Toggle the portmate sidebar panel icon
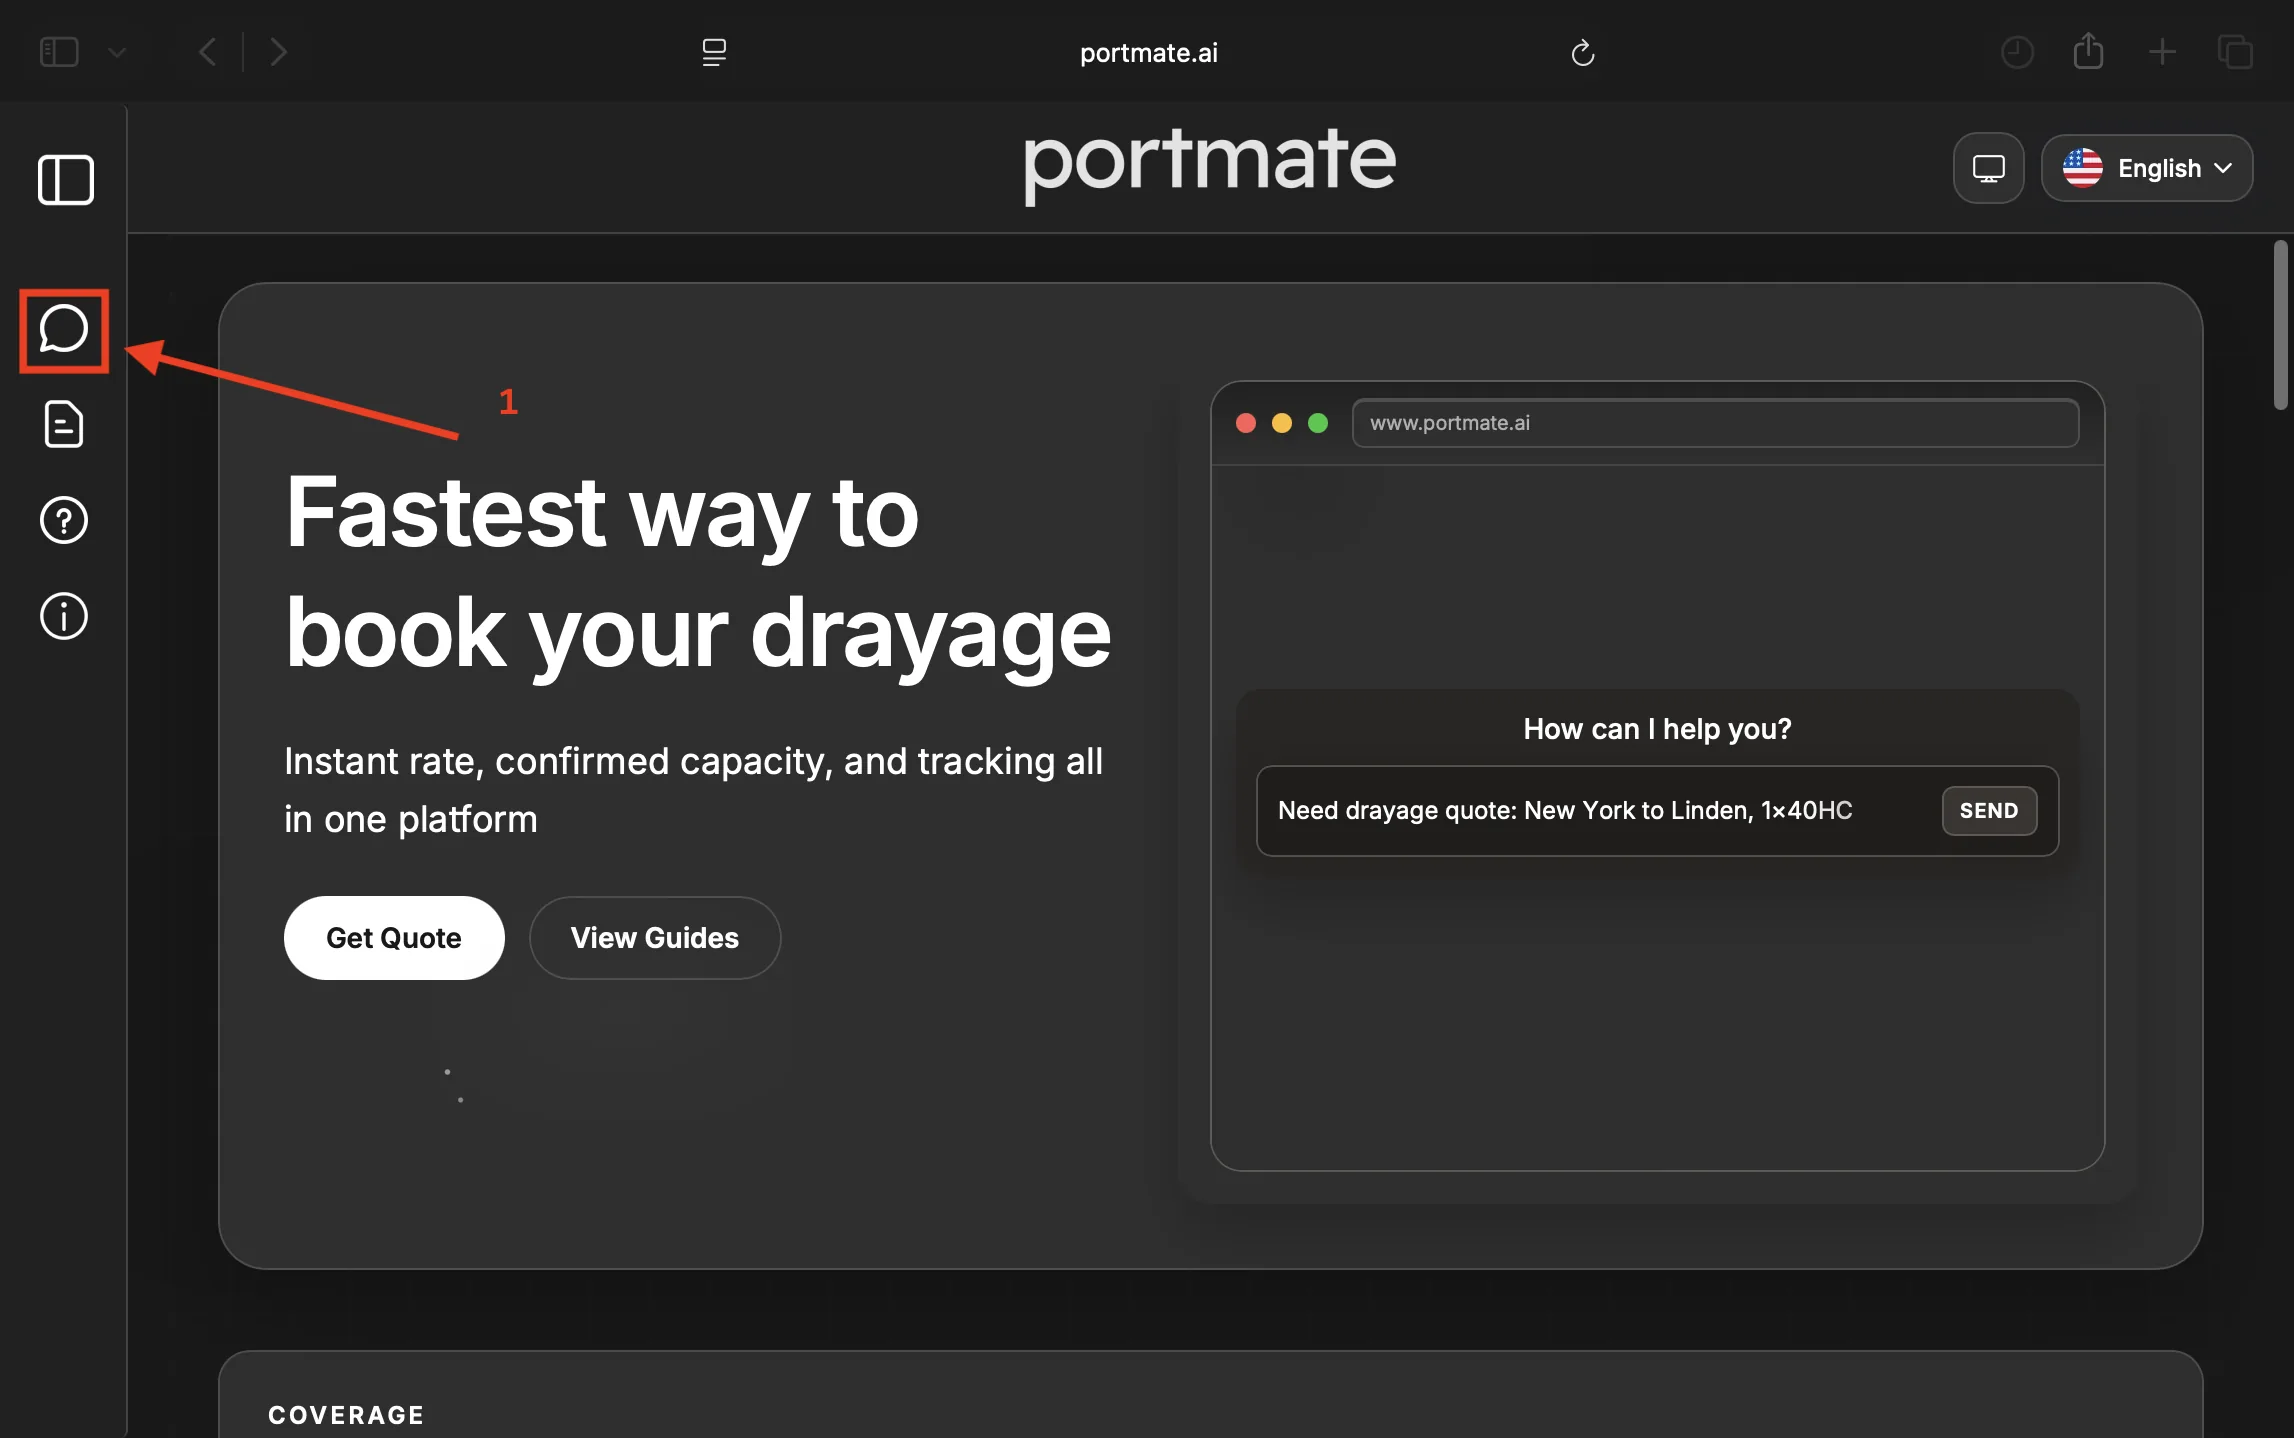The width and height of the screenshot is (2294, 1438). [x=66, y=180]
